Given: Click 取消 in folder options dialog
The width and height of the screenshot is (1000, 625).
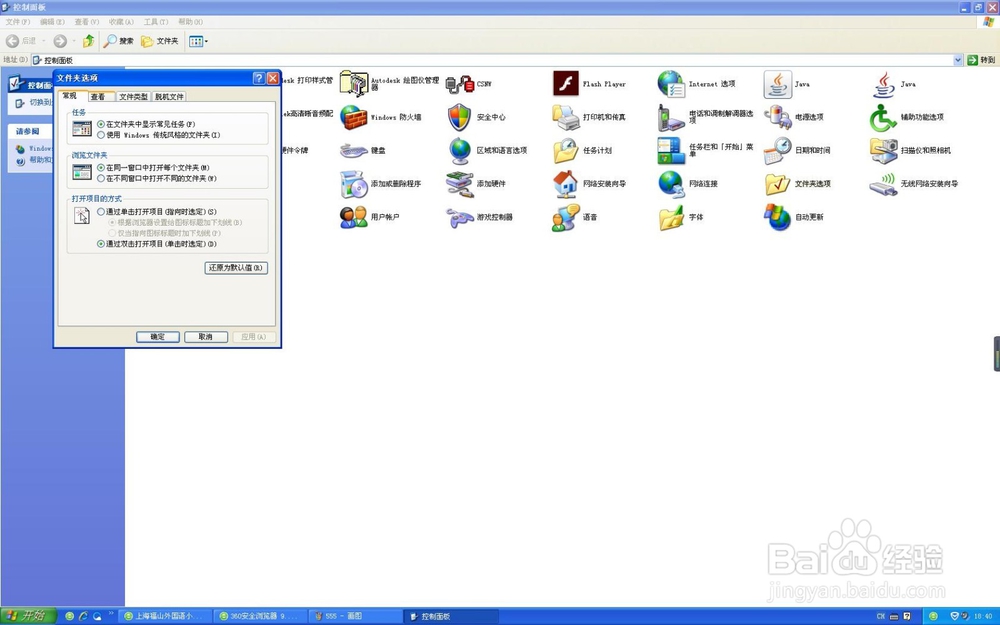Looking at the screenshot, I should 205,337.
